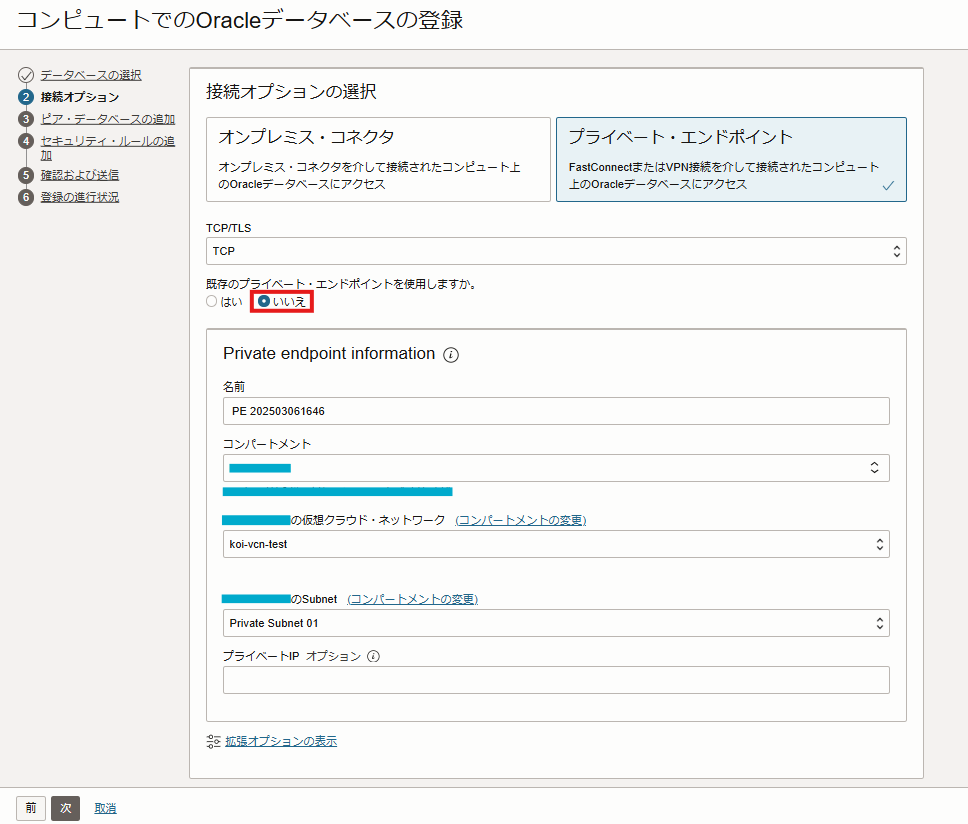Click the step 6 circle for 登録の進行状況

pos(24,196)
